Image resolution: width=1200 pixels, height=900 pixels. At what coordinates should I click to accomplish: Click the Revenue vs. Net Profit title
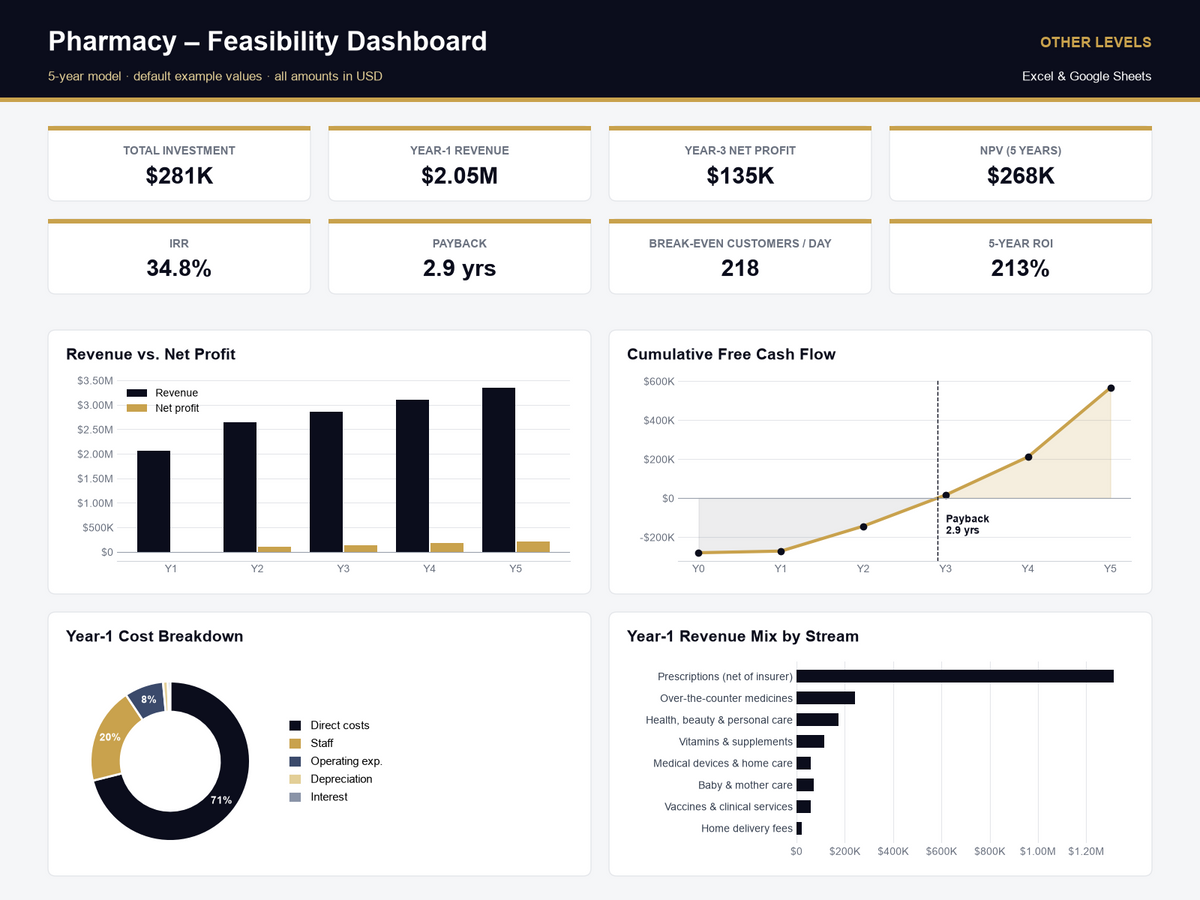pos(151,354)
